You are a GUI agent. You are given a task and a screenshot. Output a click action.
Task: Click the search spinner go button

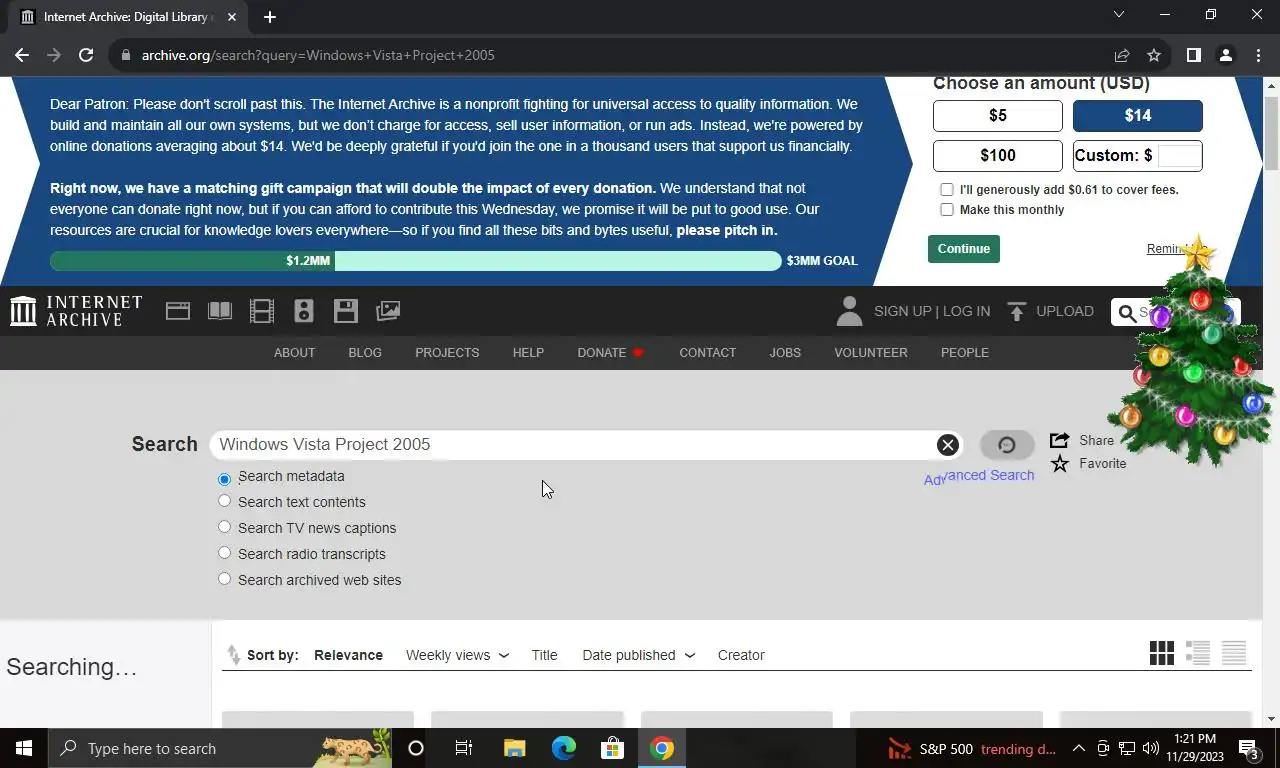(1007, 445)
